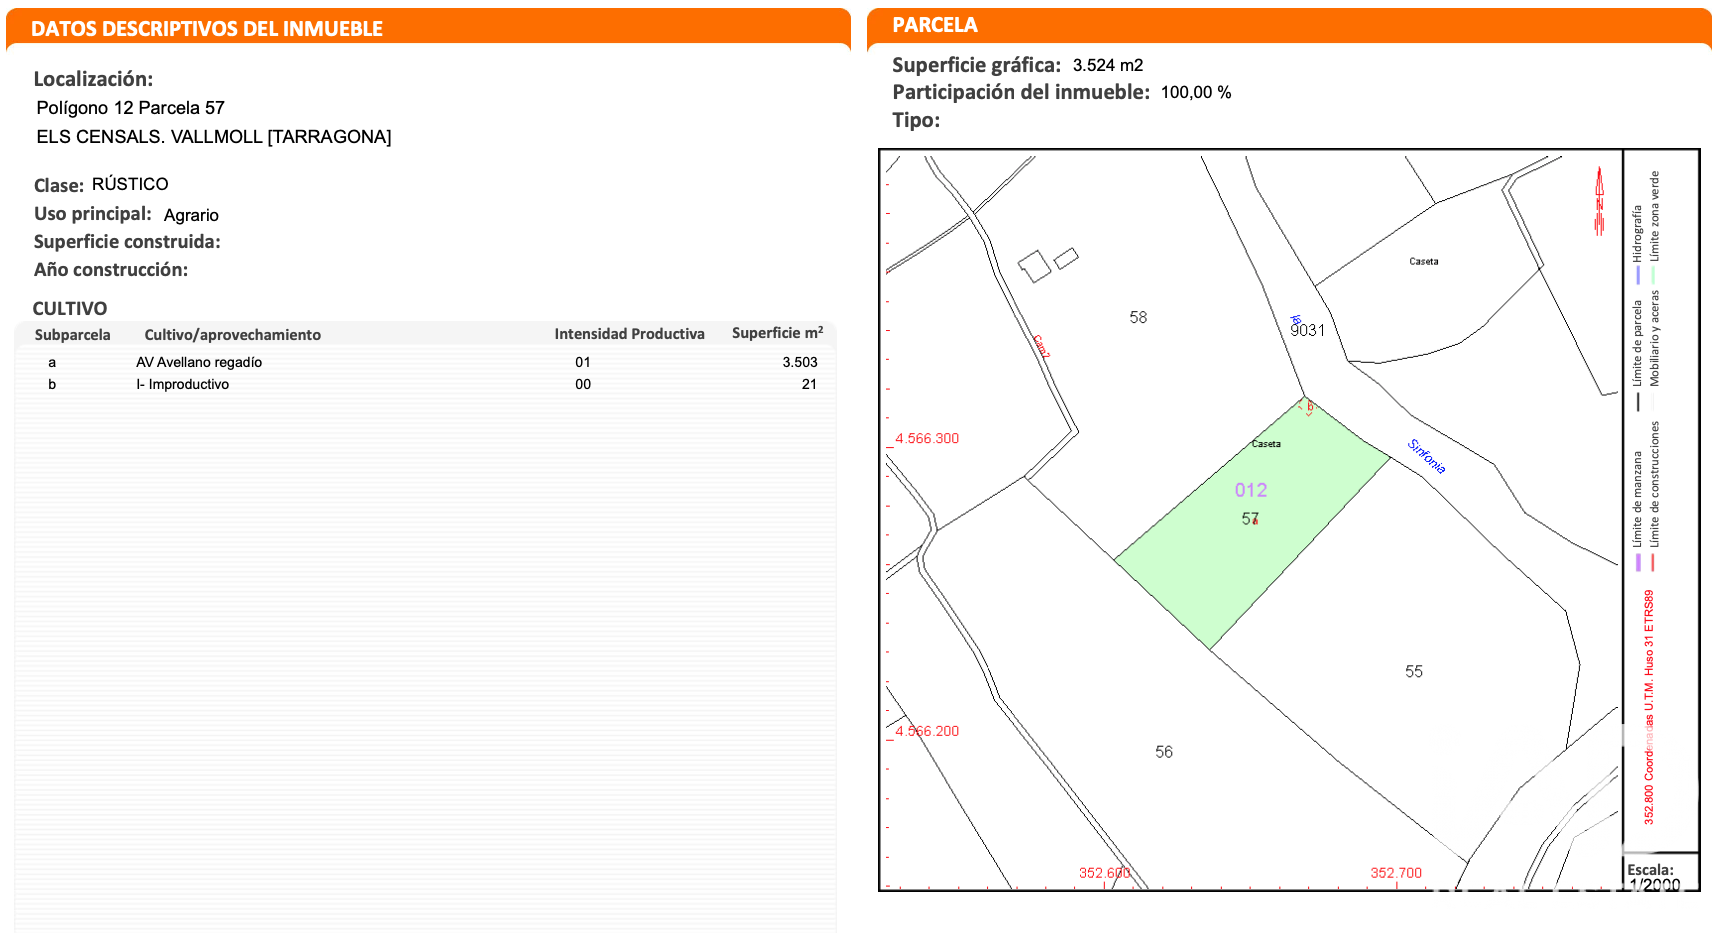Click the '100,00 %' participation value
Image resolution: width=1723 pixels, height=933 pixels.
[1196, 92]
